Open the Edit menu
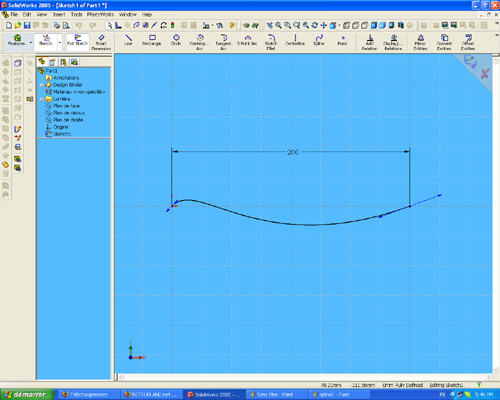Viewport: 500px width, 400px height. [x=27, y=14]
